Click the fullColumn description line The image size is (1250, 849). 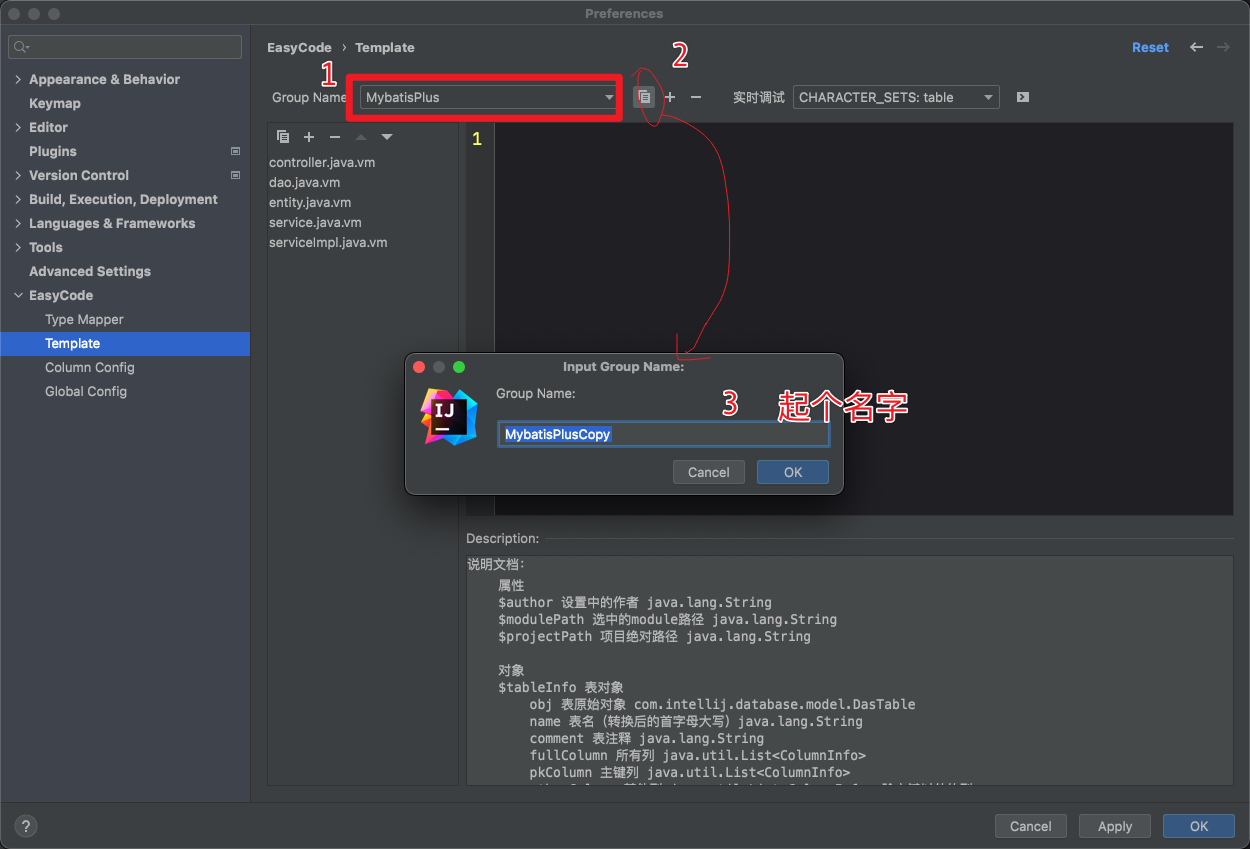tap(698, 755)
